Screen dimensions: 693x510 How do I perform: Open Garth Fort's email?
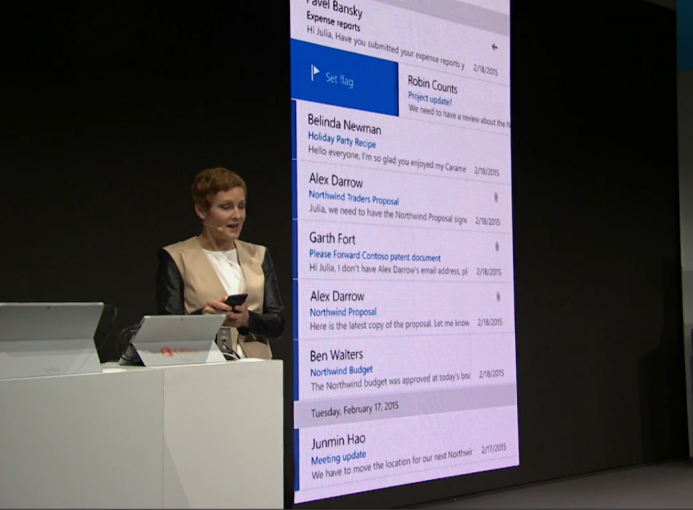[x=404, y=251]
